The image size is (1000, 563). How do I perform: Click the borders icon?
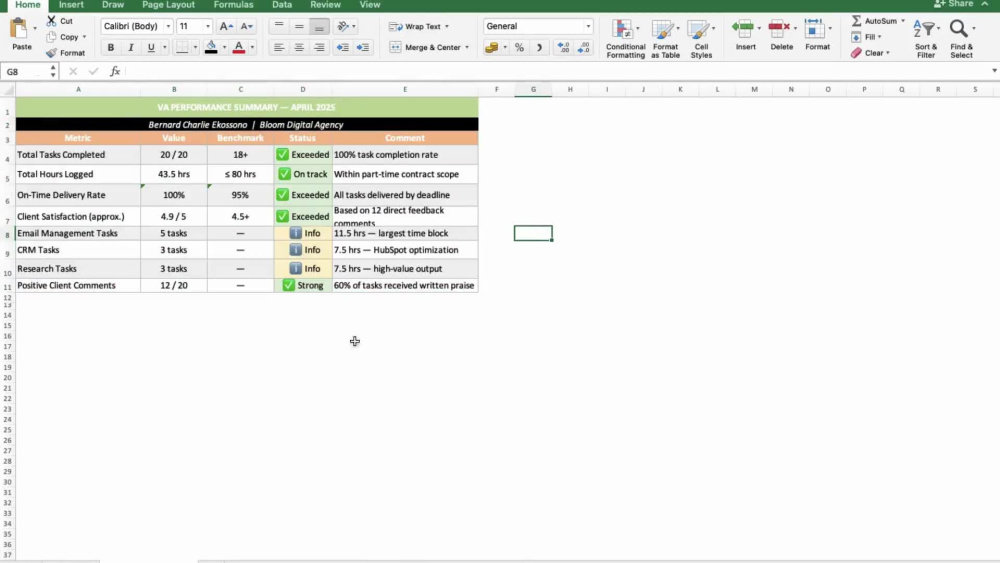pyautogui.click(x=182, y=47)
